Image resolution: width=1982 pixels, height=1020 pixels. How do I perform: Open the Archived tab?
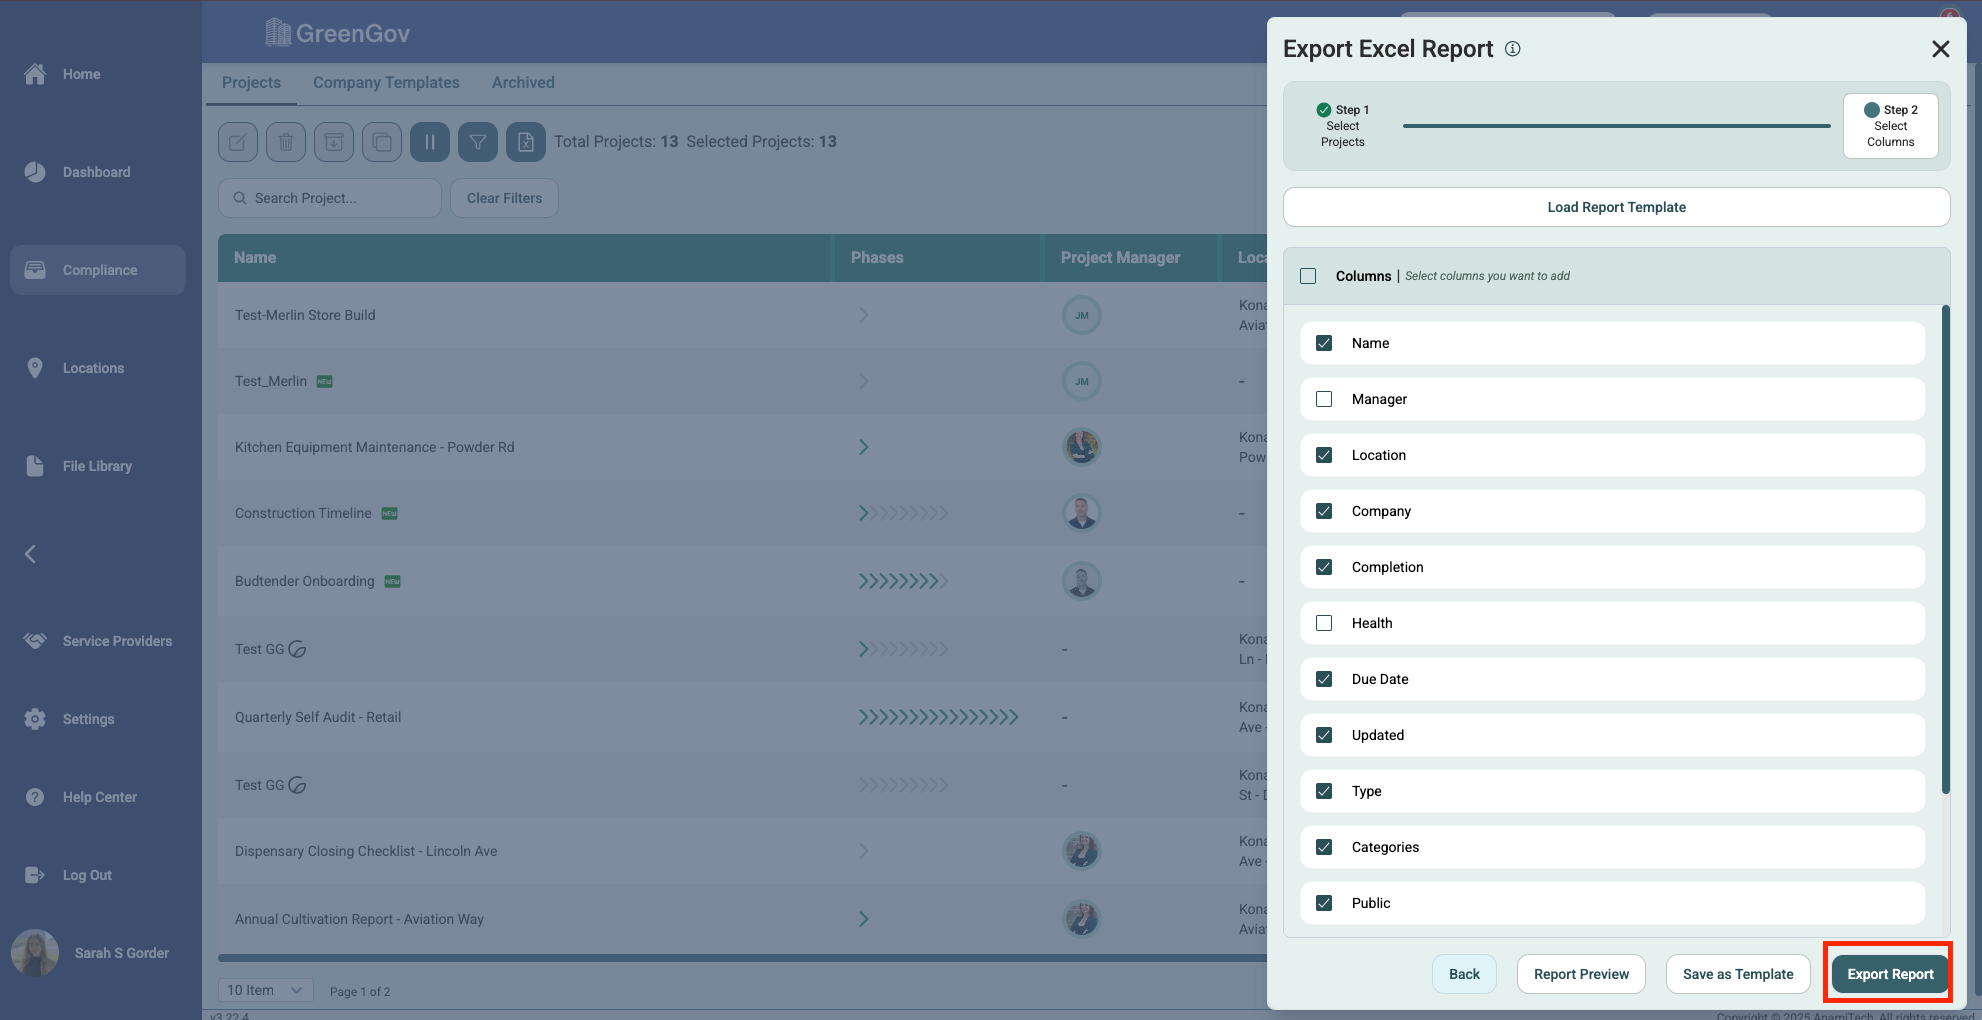coord(523,83)
